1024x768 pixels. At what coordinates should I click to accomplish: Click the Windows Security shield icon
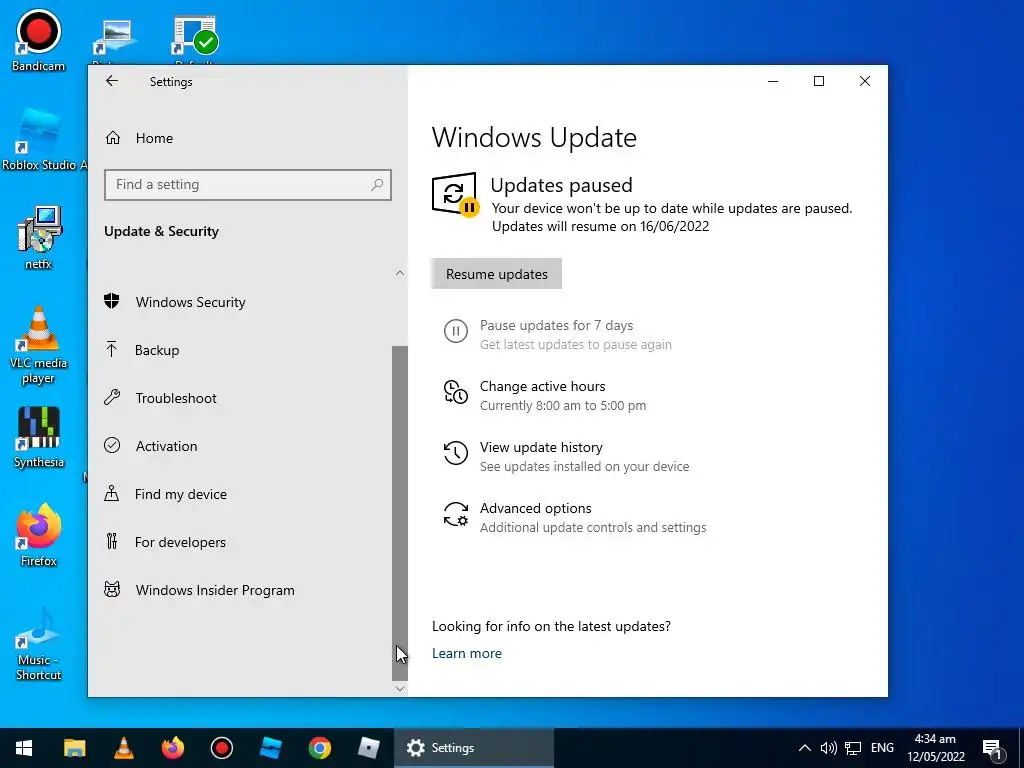coord(112,301)
